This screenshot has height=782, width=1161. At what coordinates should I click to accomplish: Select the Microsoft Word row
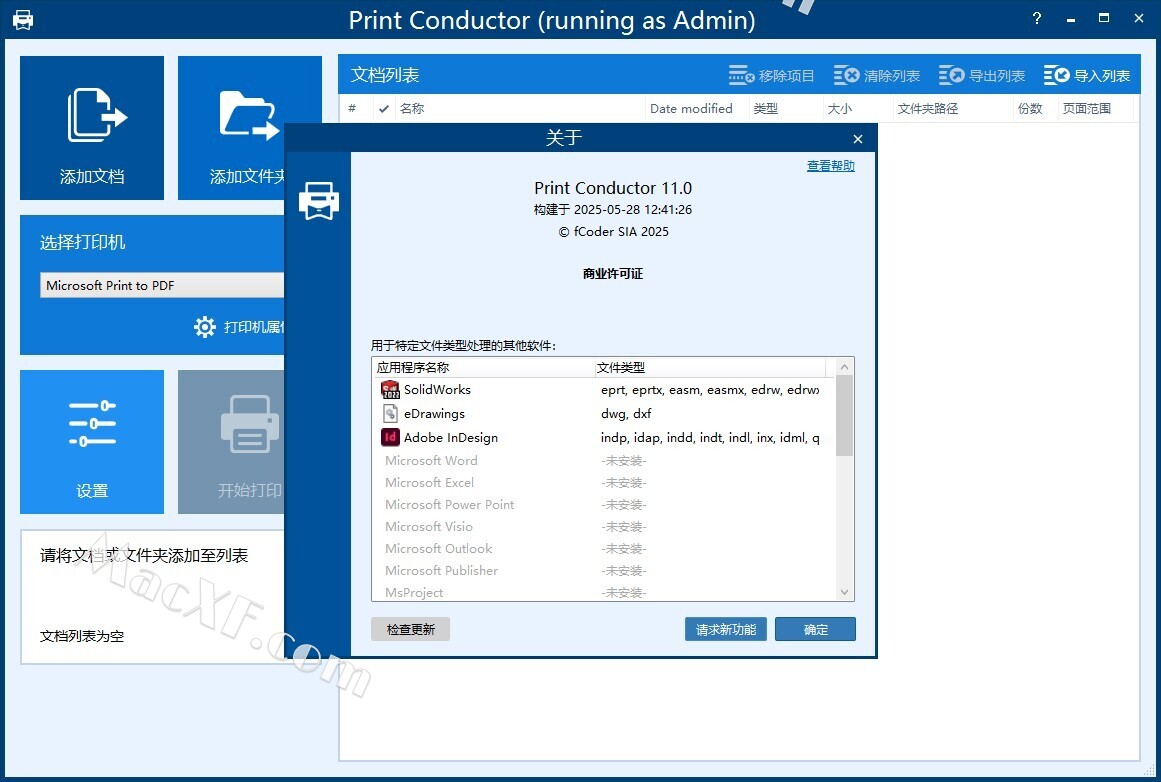pos(603,461)
